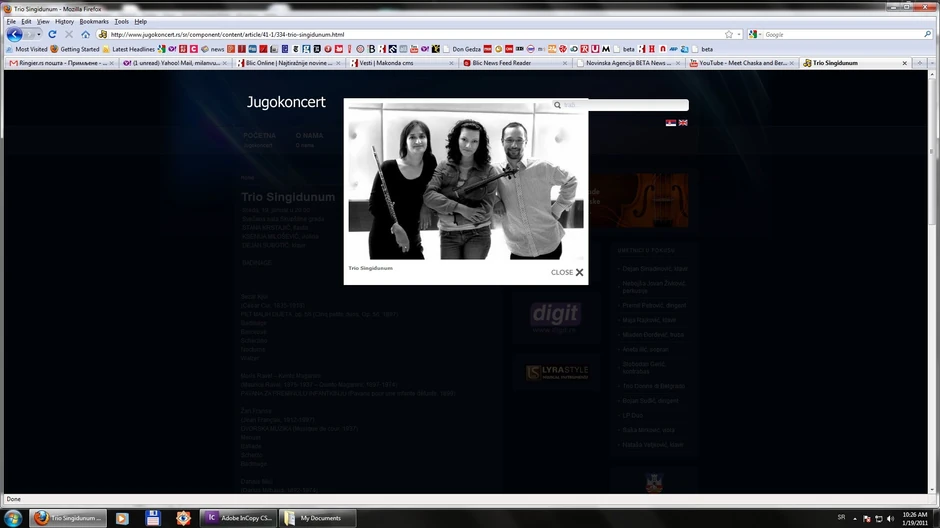
Task: Open Windows Media Player from the taskbar
Action: [122, 518]
